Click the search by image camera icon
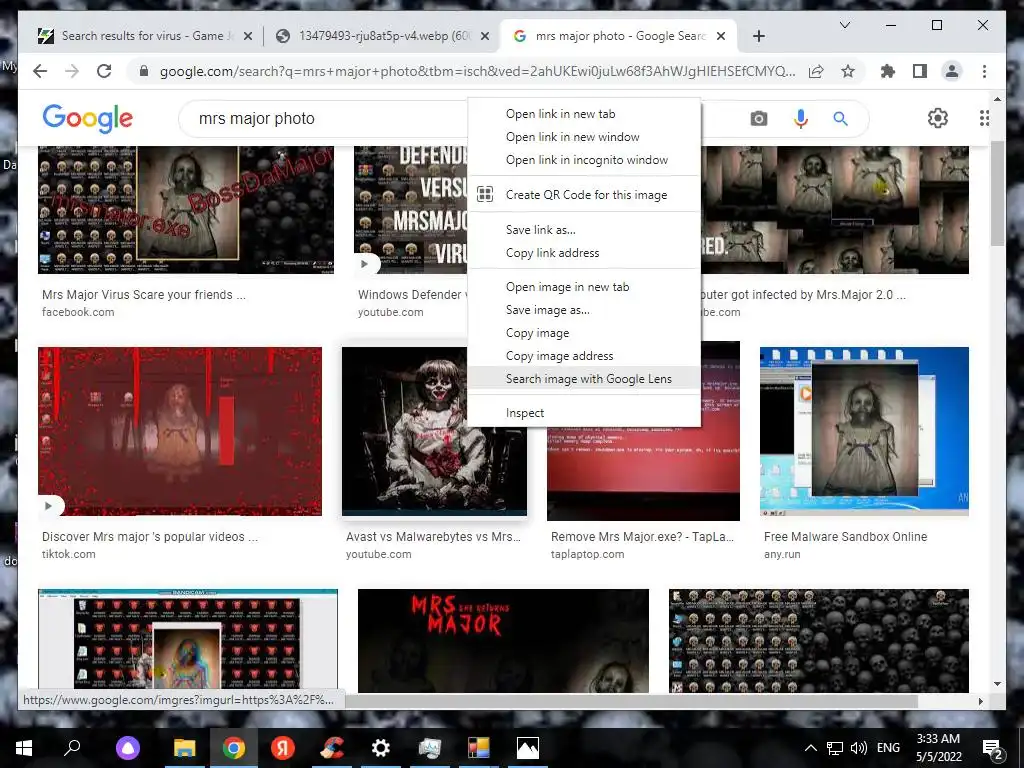This screenshot has width=1024, height=768. click(758, 119)
